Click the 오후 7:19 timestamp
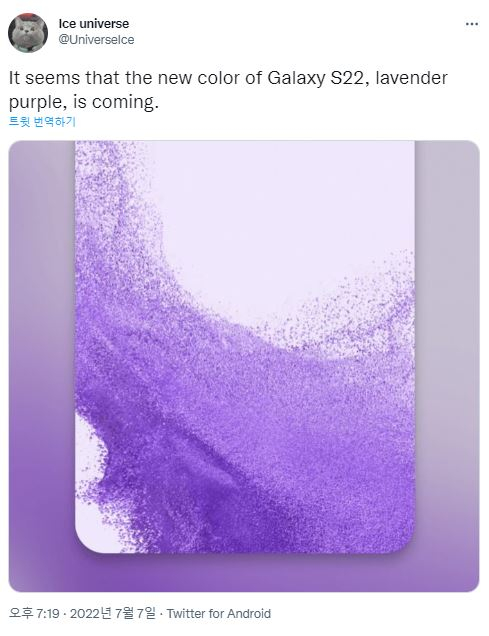 pos(34,613)
